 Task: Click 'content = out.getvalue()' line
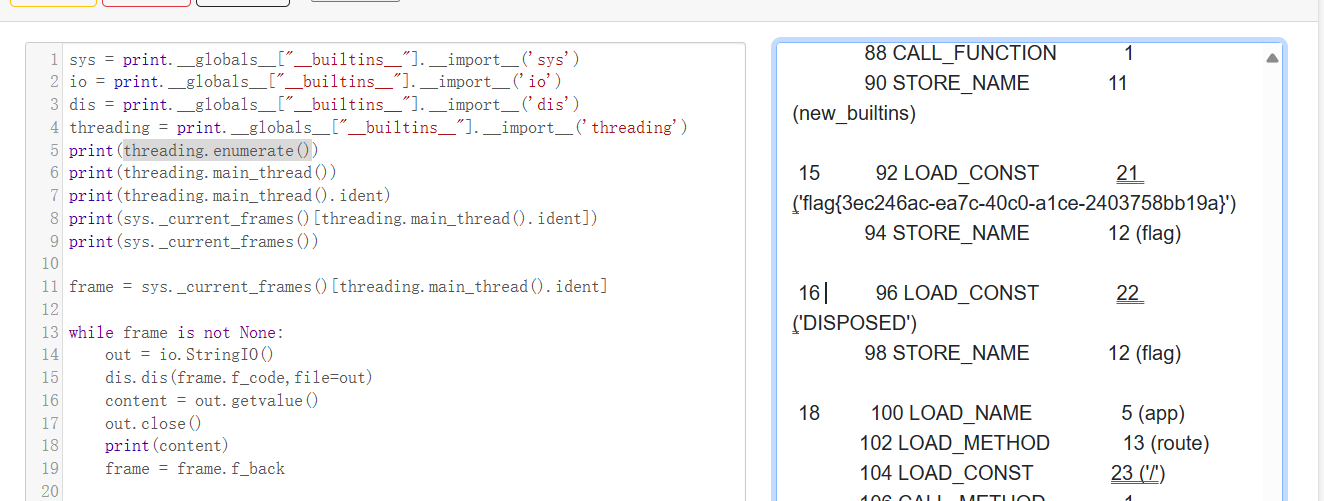click(212, 401)
